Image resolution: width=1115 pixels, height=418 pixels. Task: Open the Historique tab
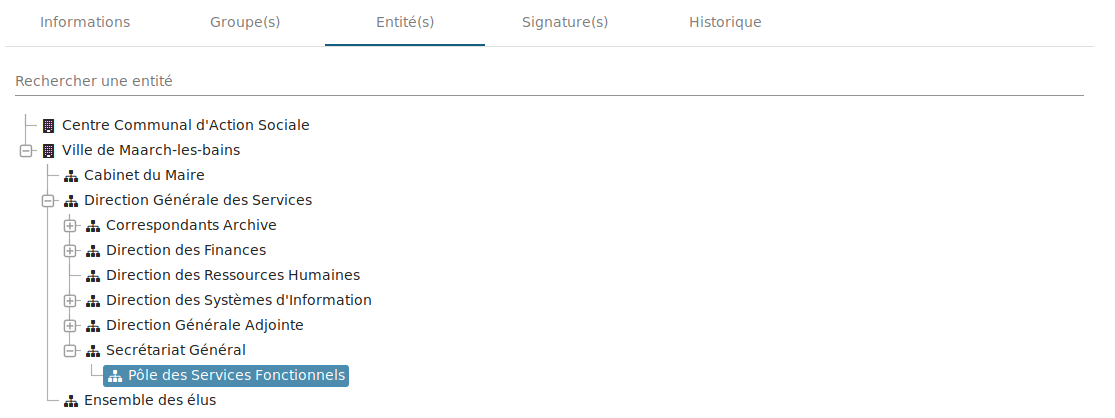pyautogui.click(x=725, y=22)
